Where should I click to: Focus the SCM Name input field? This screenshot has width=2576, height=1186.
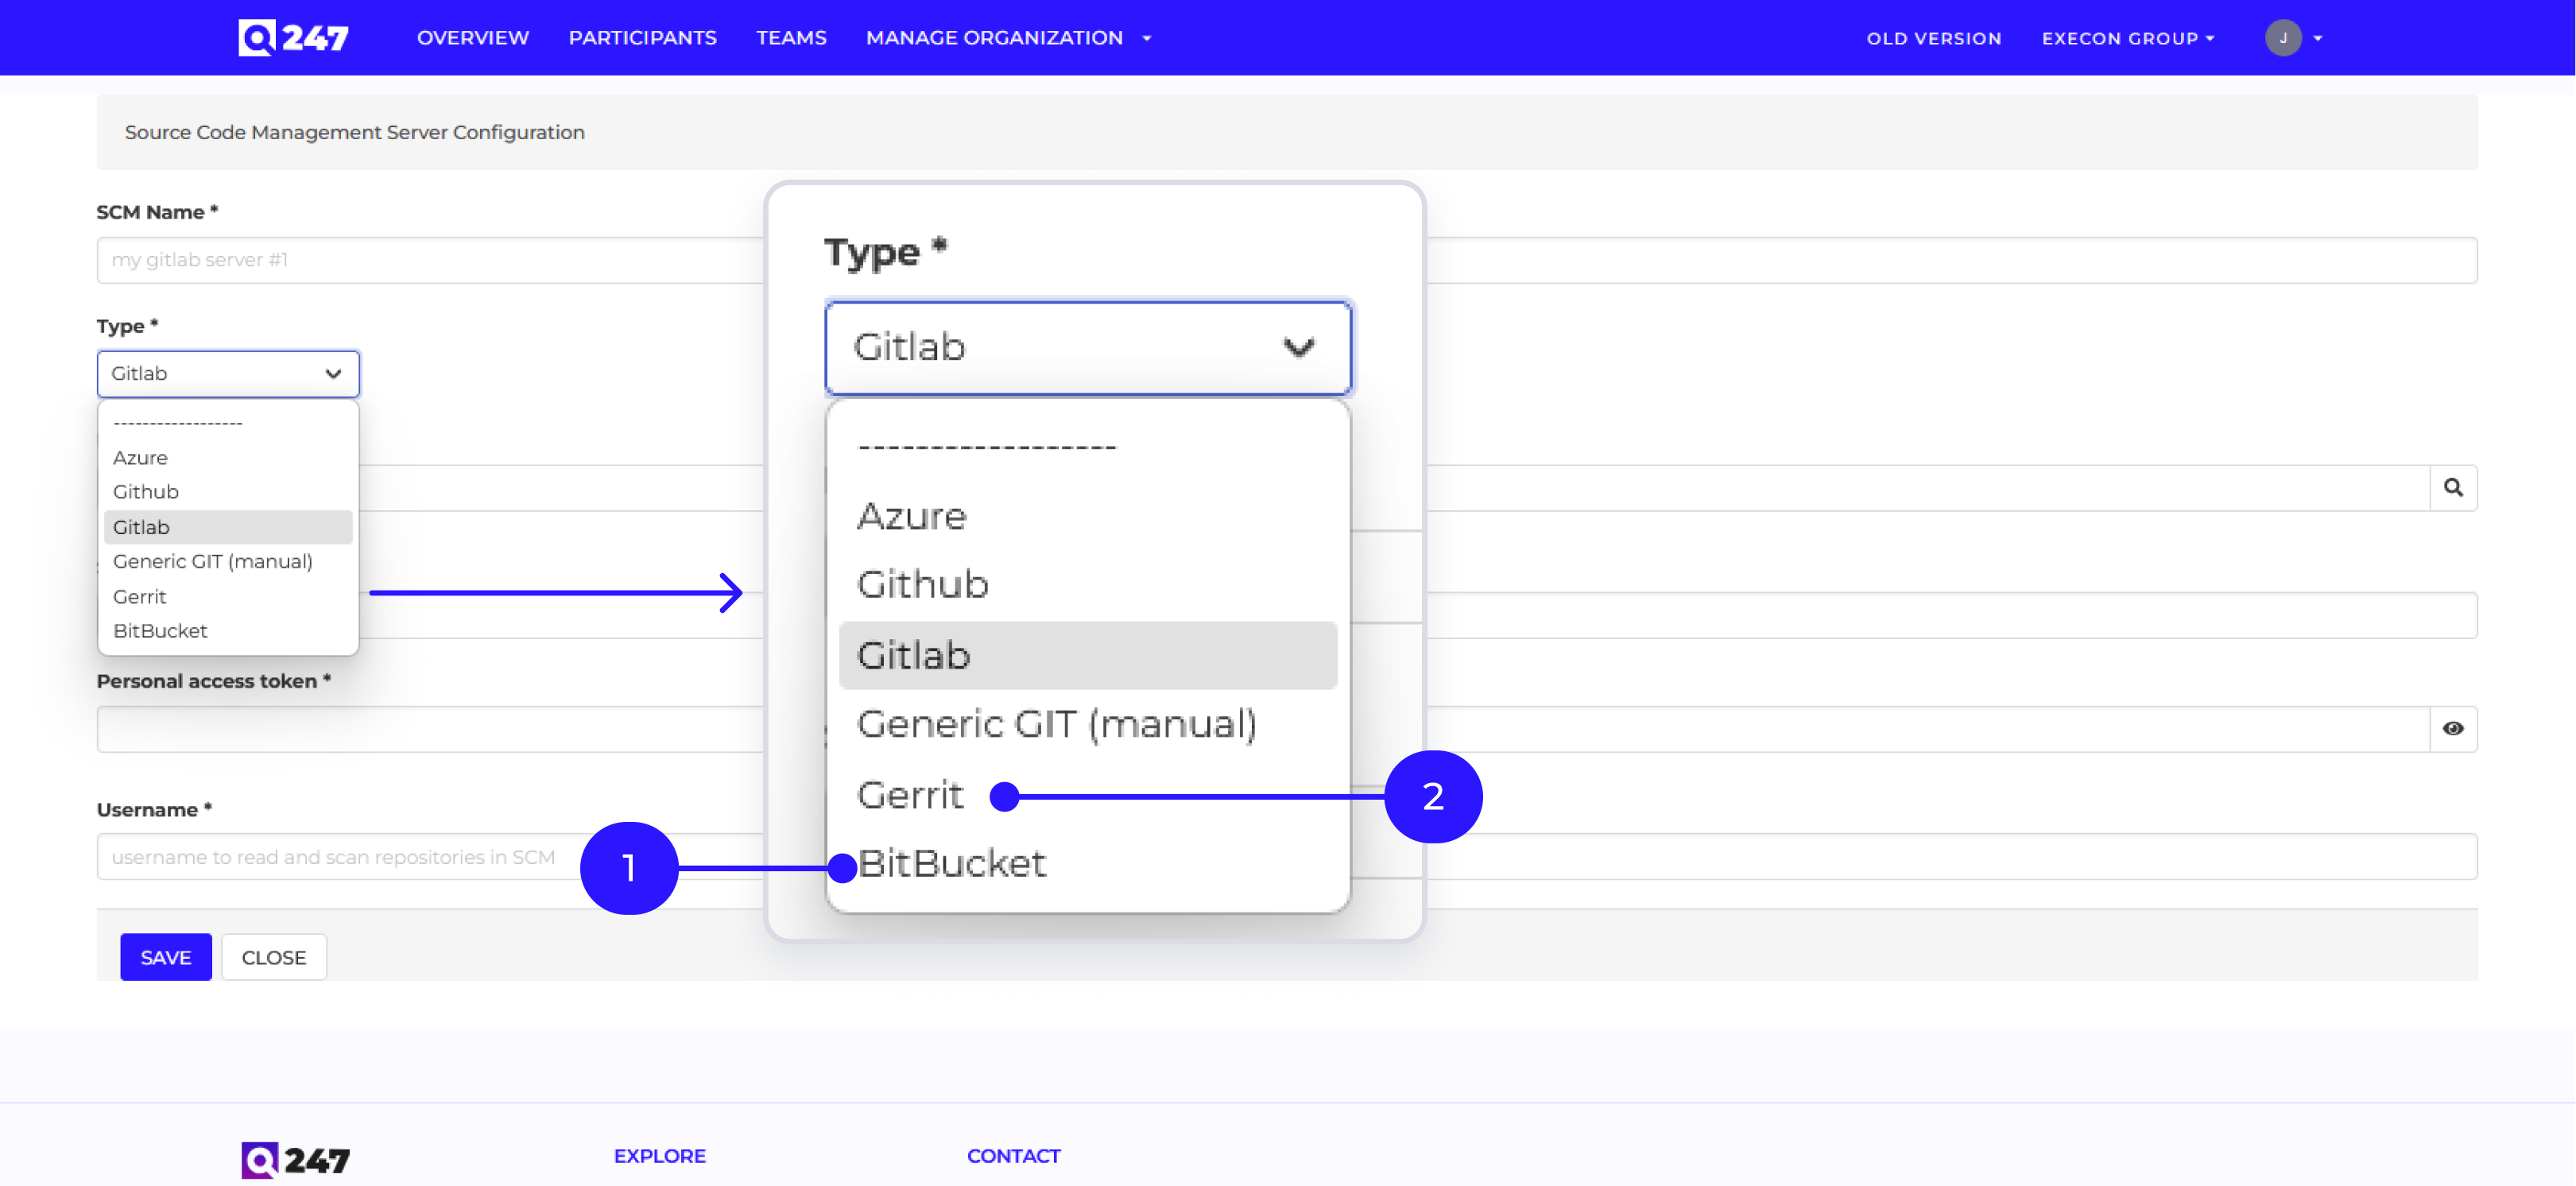coord(430,260)
